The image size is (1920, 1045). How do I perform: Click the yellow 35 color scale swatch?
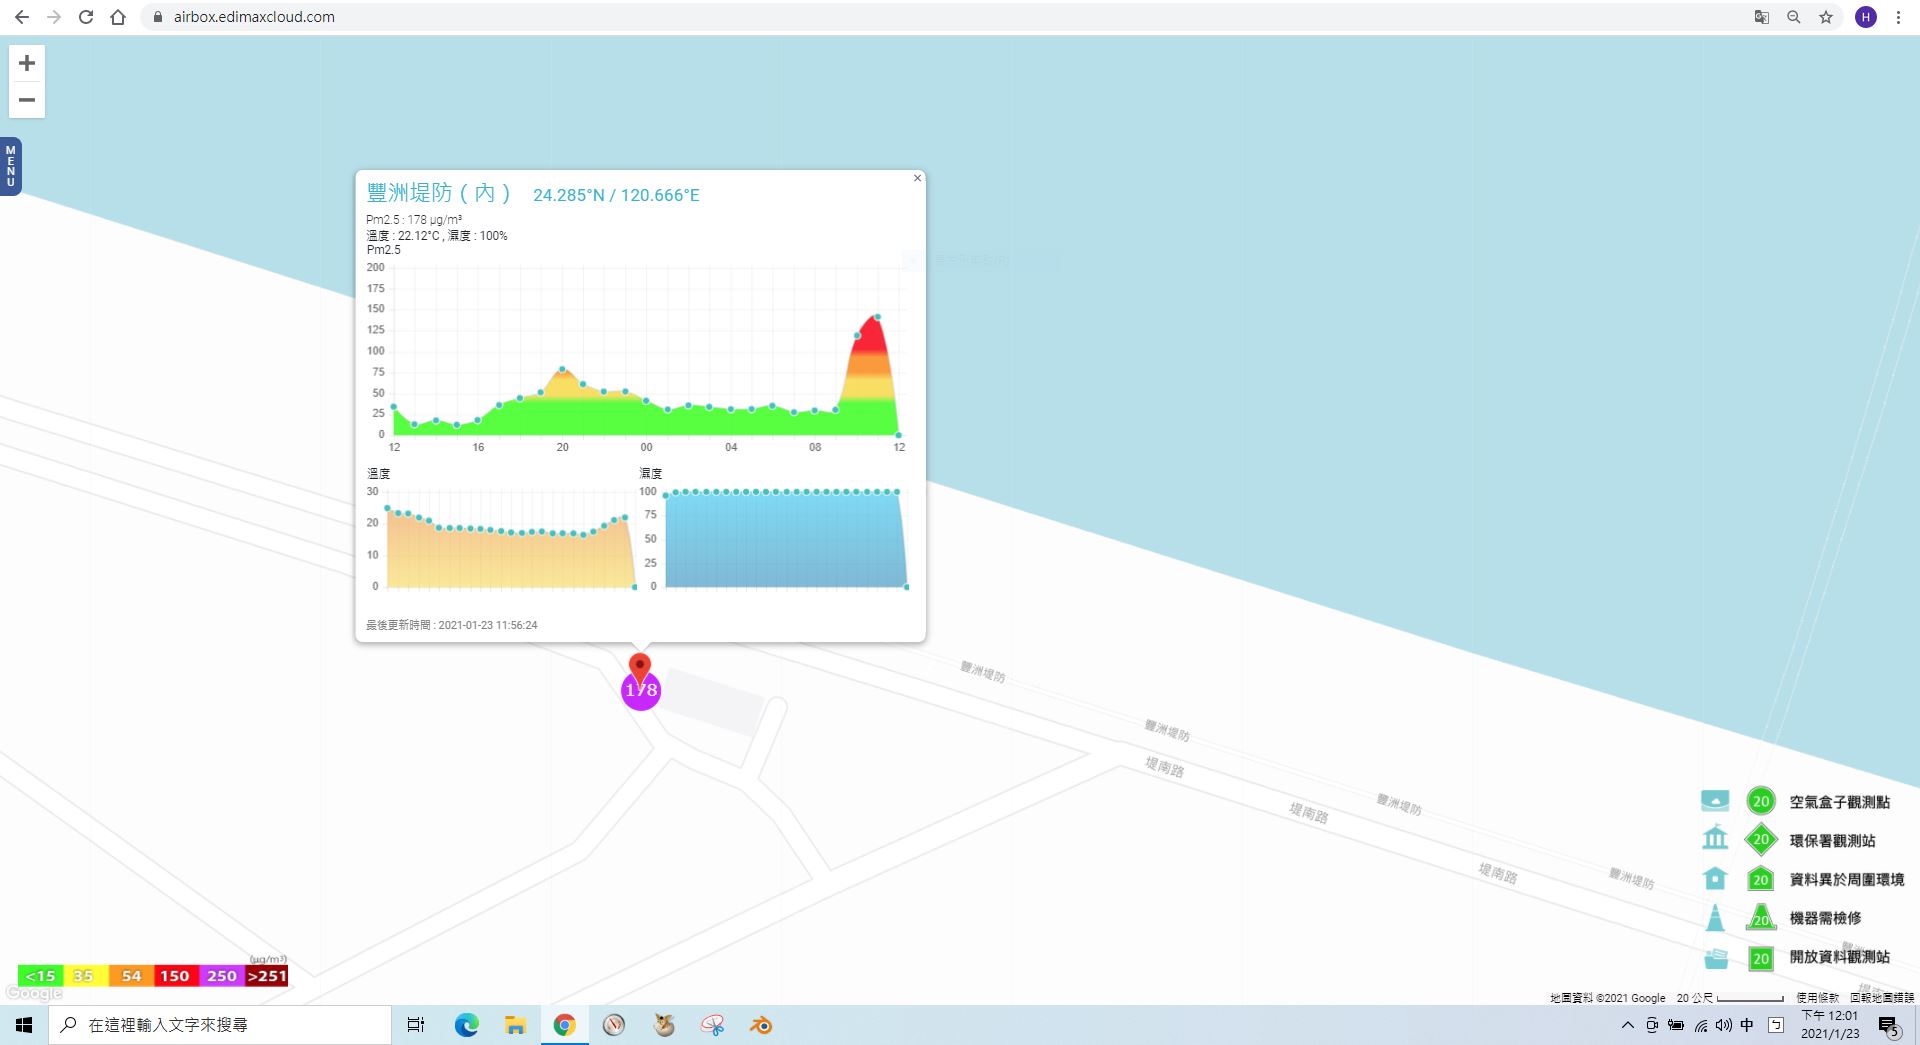click(84, 976)
